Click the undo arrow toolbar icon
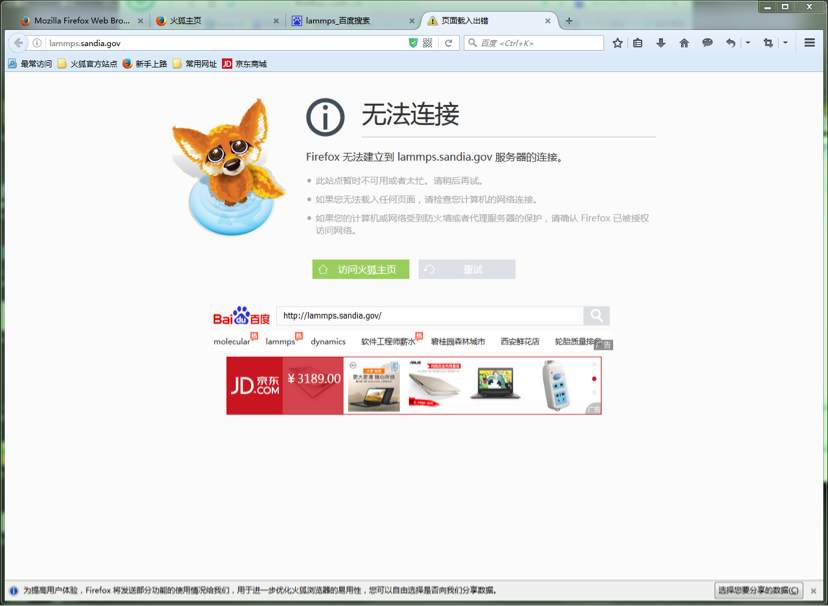 coord(730,43)
